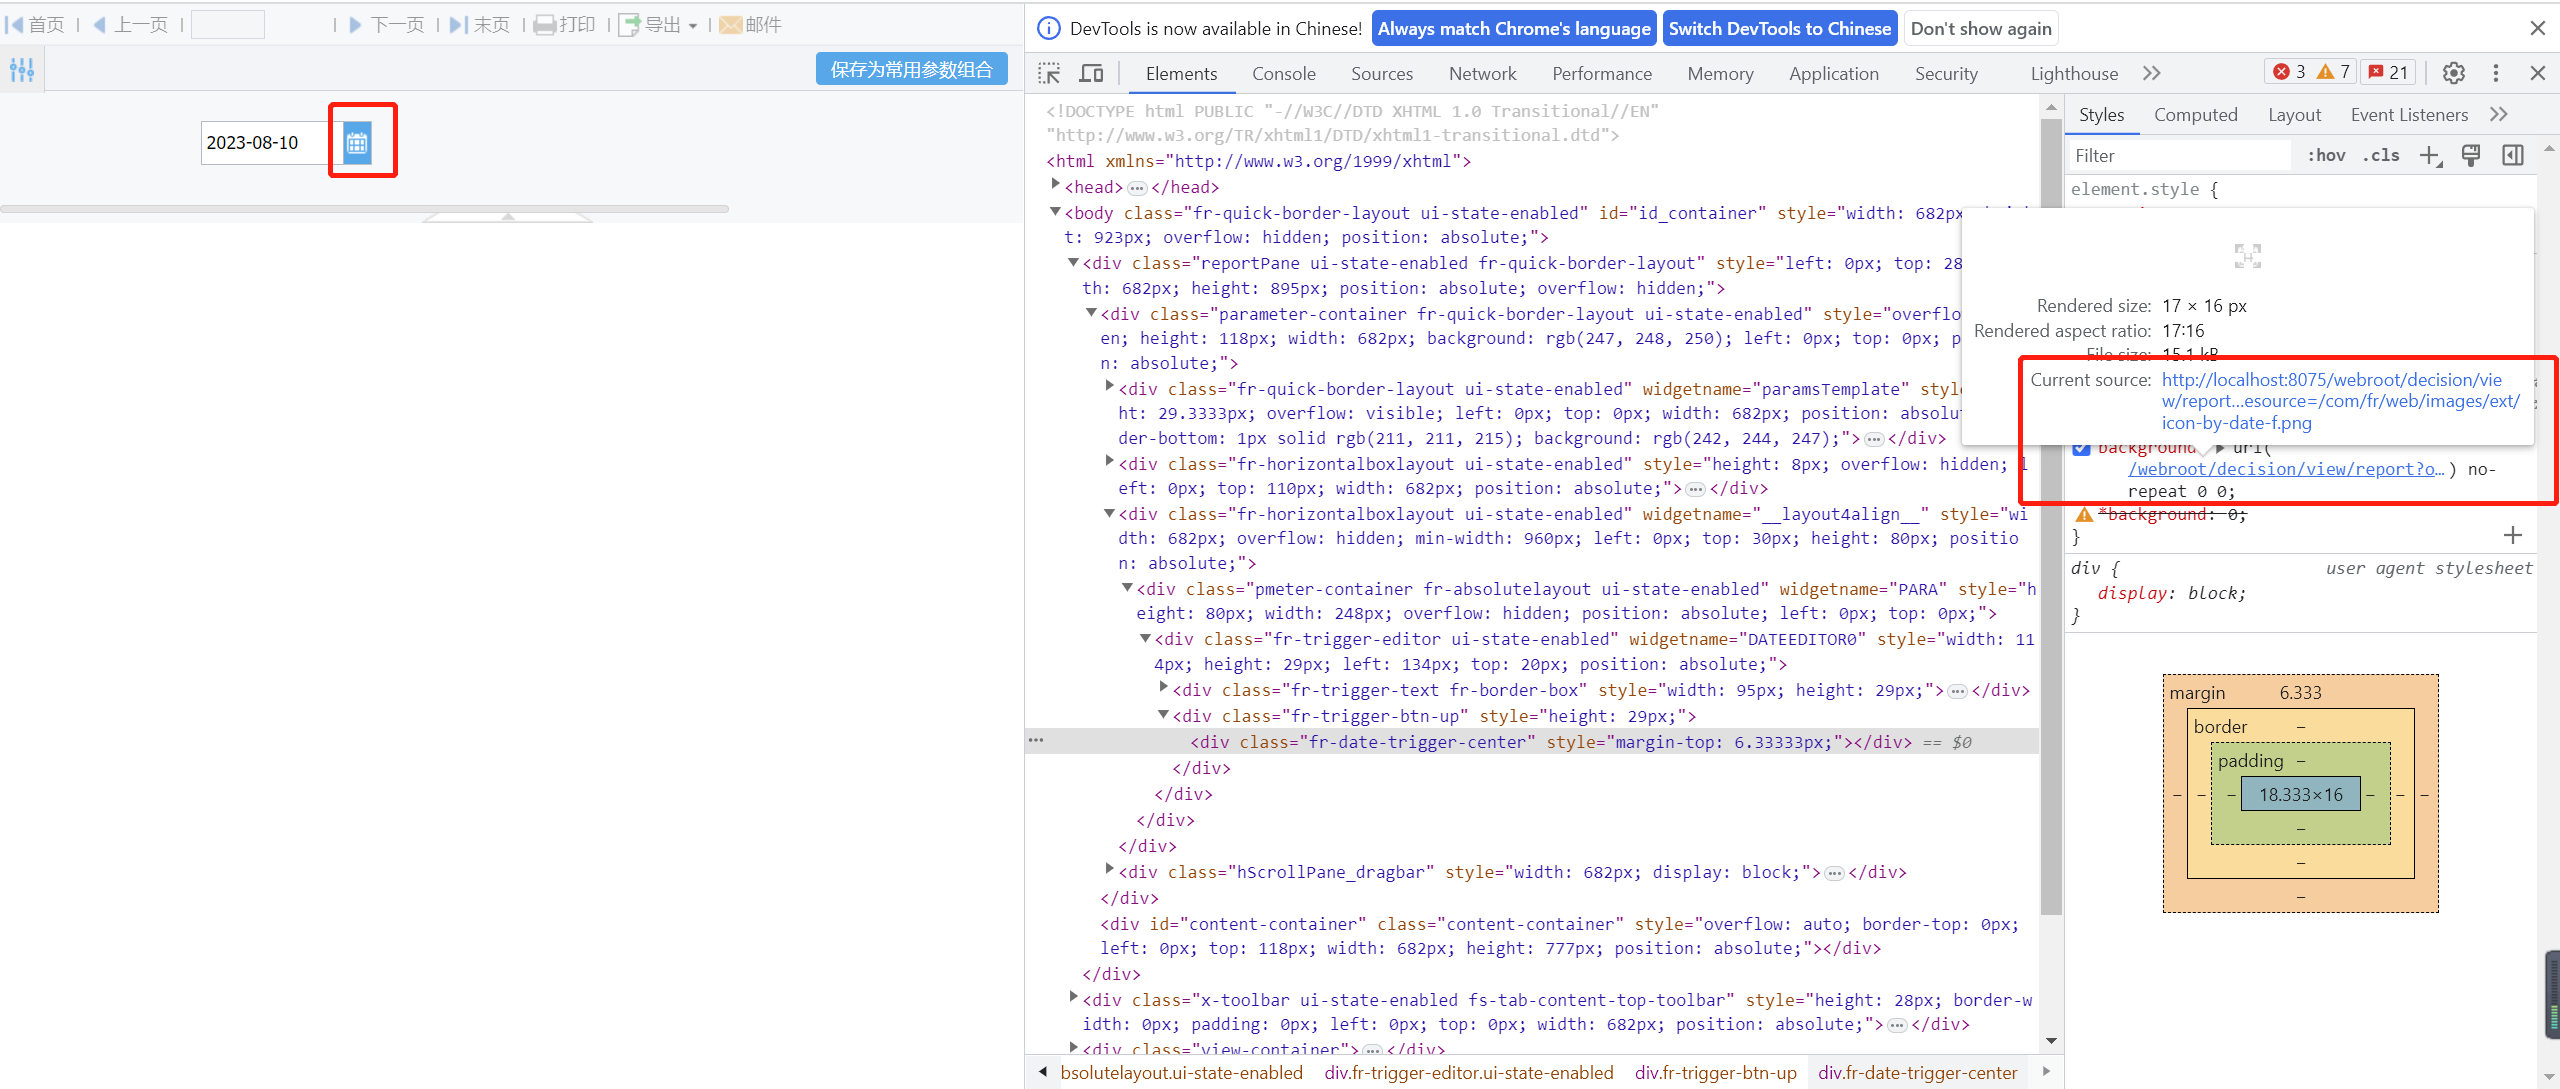Open the export (导出) dropdown
The image size is (2560, 1089).
(x=658, y=25)
